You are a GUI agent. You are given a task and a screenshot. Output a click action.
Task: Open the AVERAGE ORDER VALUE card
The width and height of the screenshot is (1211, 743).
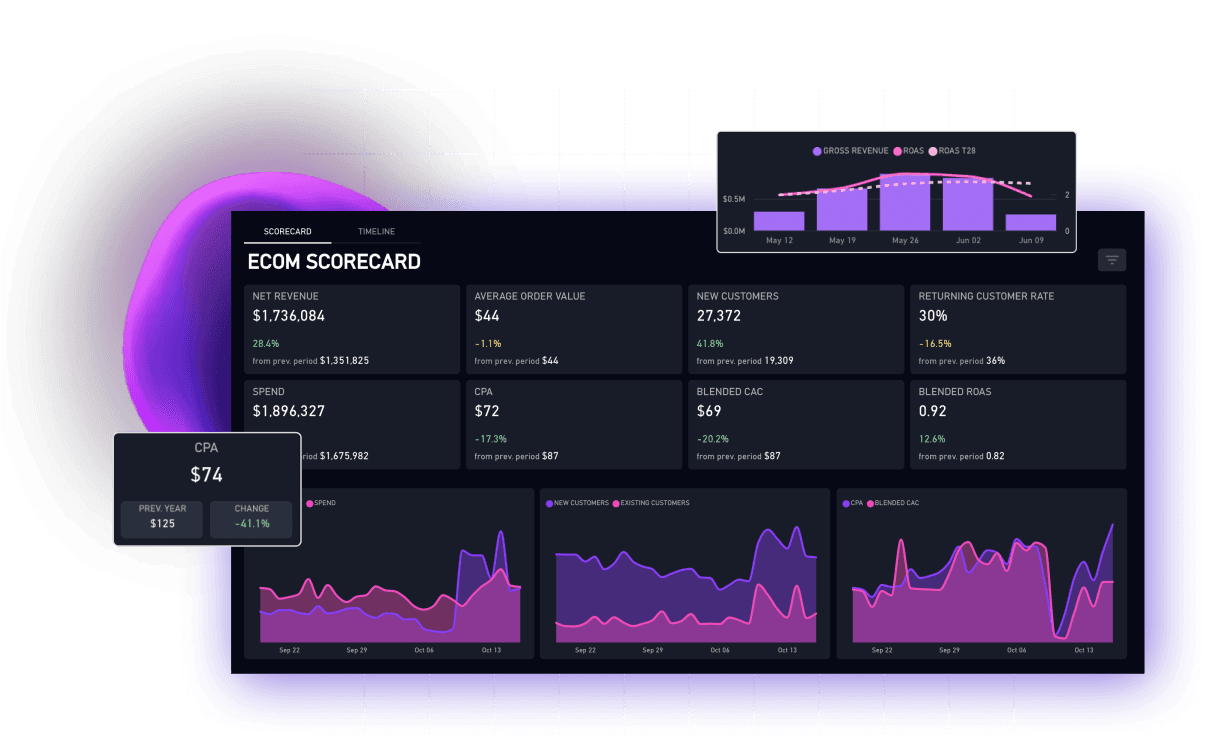click(x=573, y=328)
